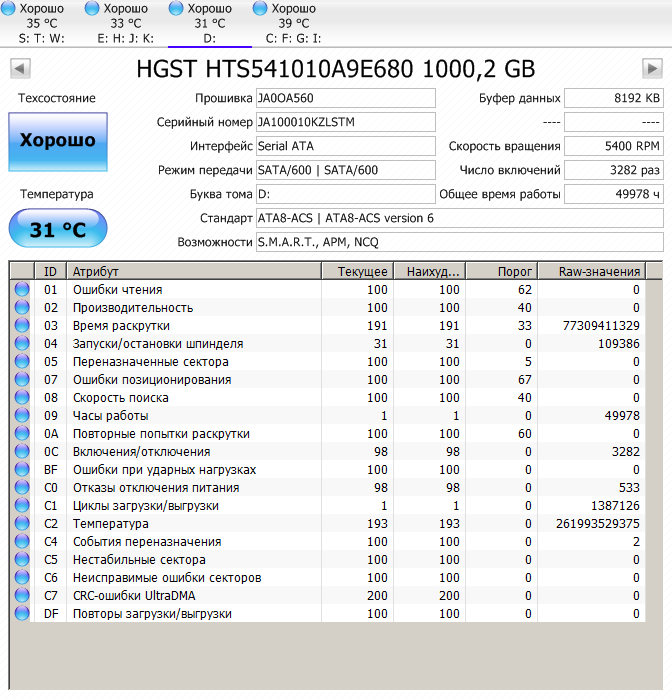Viewport: 672px width, 699px height.
Task: Switch to the disk C: F: G: I: tab
Action: pos(294,24)
